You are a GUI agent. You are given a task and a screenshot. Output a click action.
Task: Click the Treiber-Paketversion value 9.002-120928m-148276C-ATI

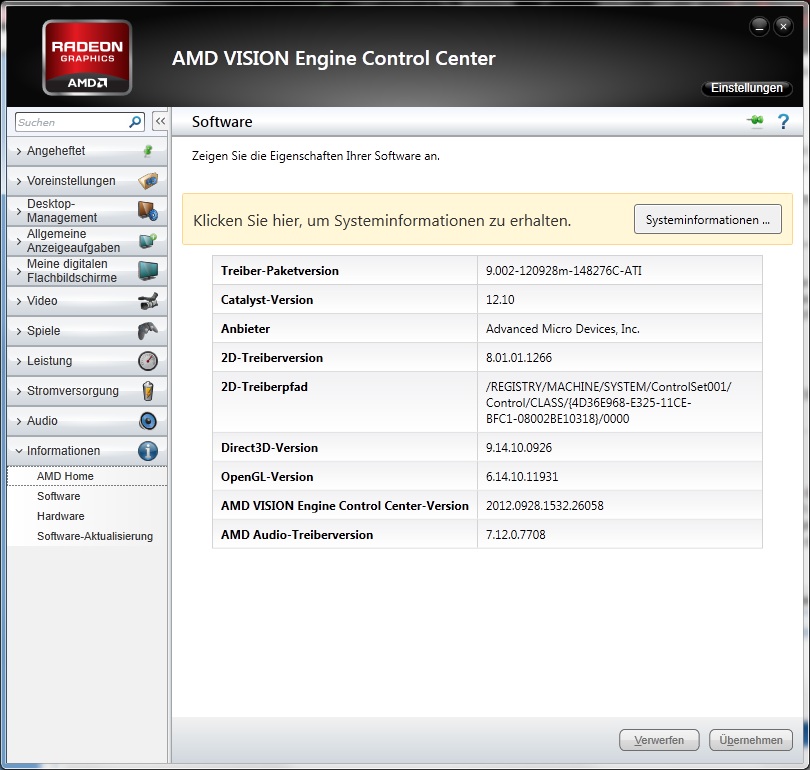point(564,271)
